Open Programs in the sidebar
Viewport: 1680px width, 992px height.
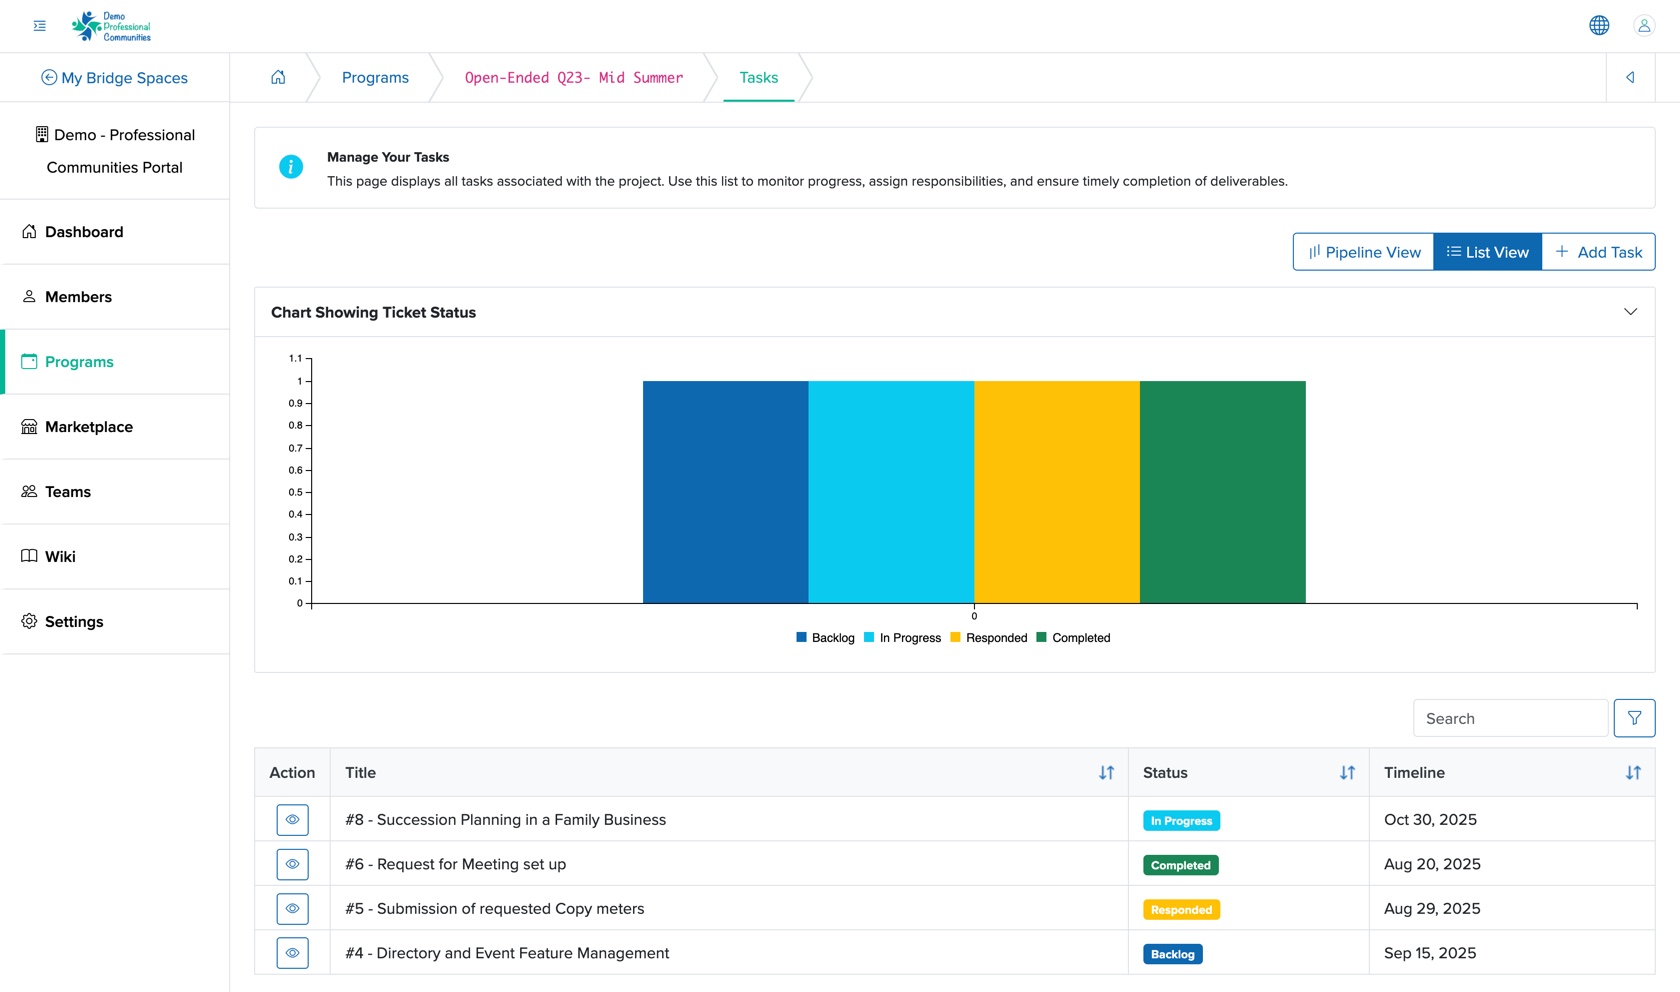115,362
